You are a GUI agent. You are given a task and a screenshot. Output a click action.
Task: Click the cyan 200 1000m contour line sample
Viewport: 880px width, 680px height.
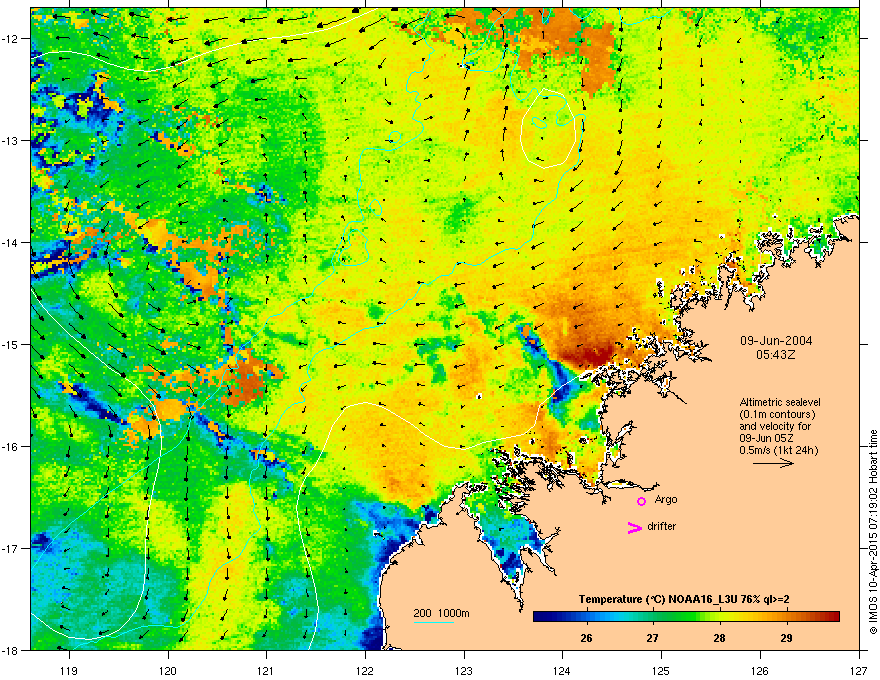434,622
